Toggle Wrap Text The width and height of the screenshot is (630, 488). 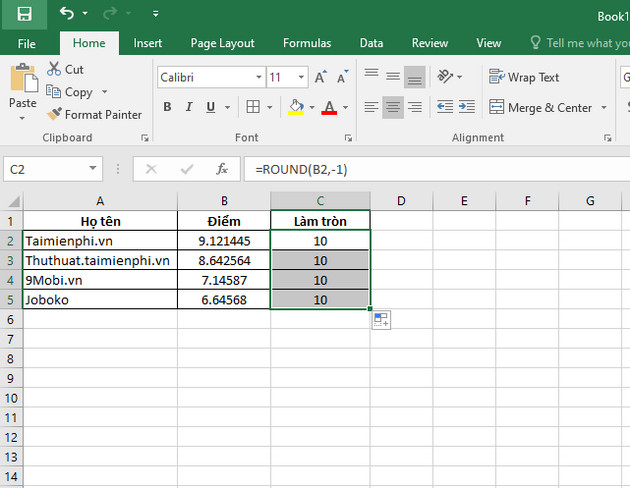(524, 77)
